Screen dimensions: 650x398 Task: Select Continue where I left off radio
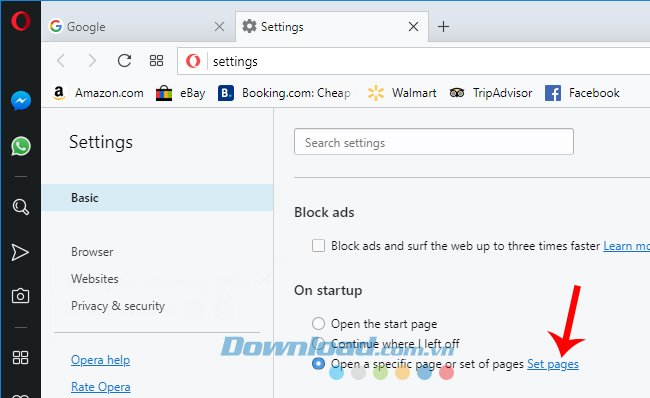(x=318, y=343)
